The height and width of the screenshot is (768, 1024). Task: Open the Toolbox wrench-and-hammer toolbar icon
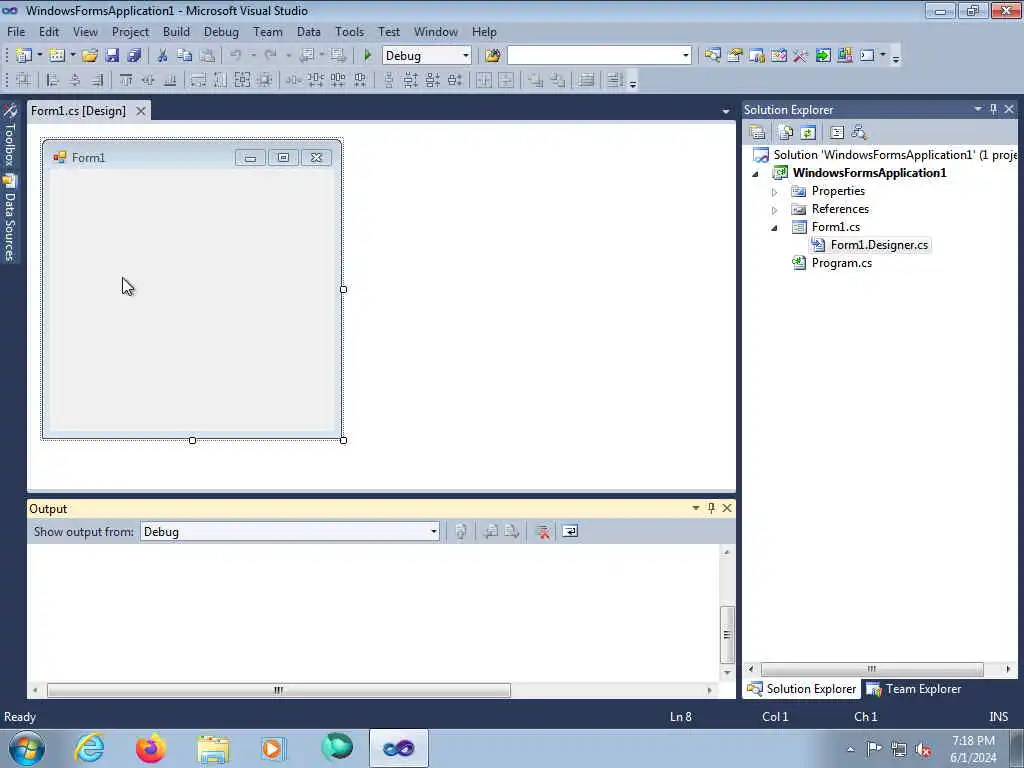click(801, 56)
